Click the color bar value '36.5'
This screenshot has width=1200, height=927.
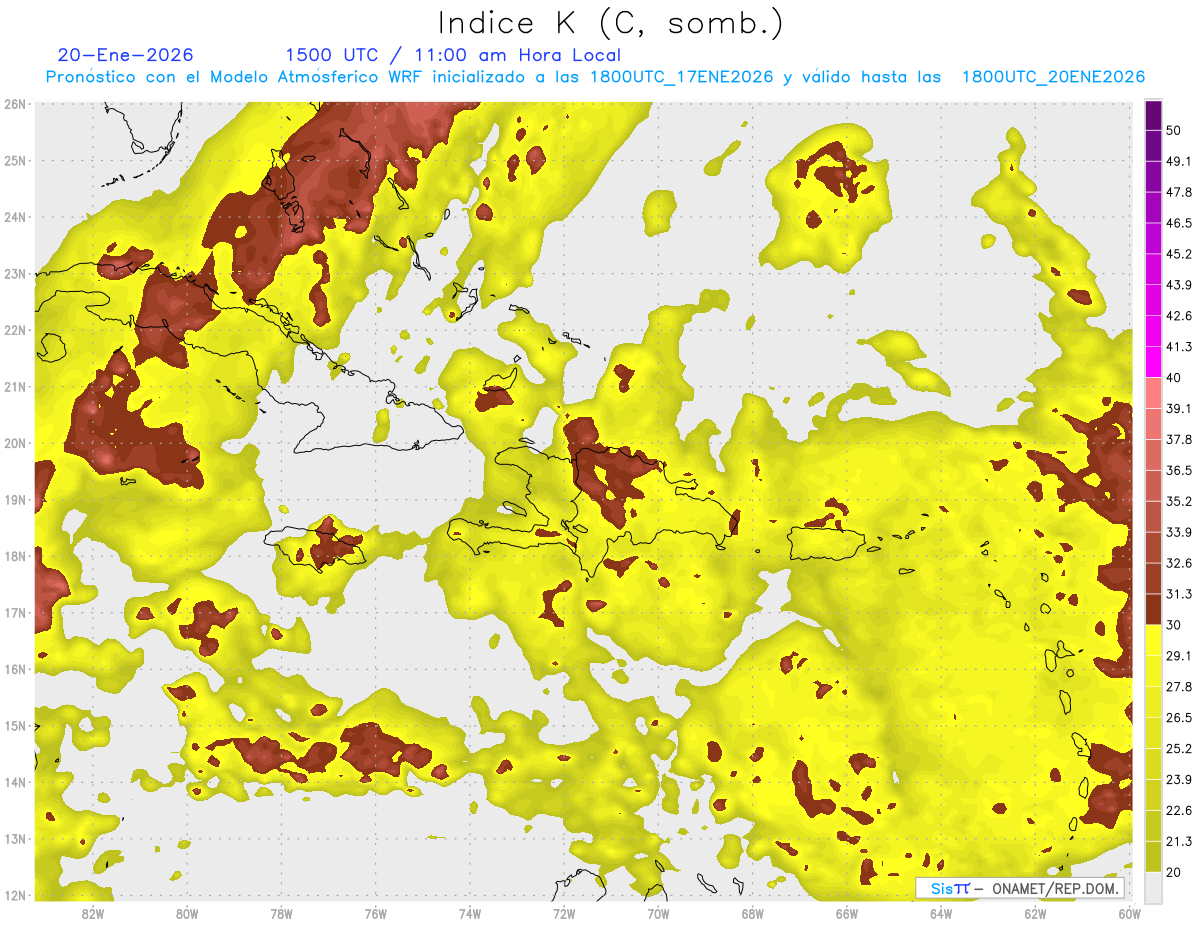[x=1179, y=470]
